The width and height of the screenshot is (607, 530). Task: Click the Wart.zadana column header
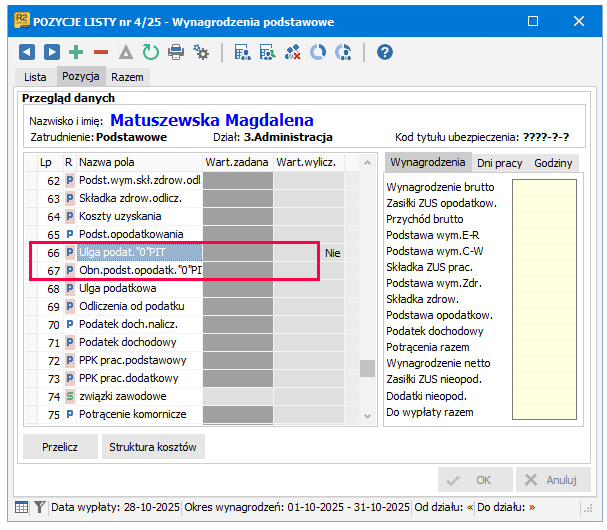(x=237, y=162)
